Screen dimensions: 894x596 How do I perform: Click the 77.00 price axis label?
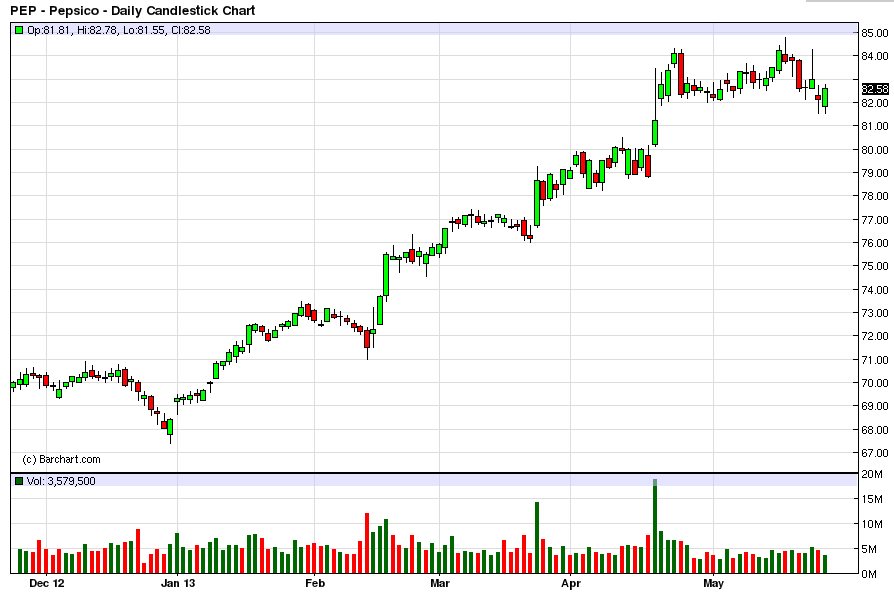[x=875, y=220]
